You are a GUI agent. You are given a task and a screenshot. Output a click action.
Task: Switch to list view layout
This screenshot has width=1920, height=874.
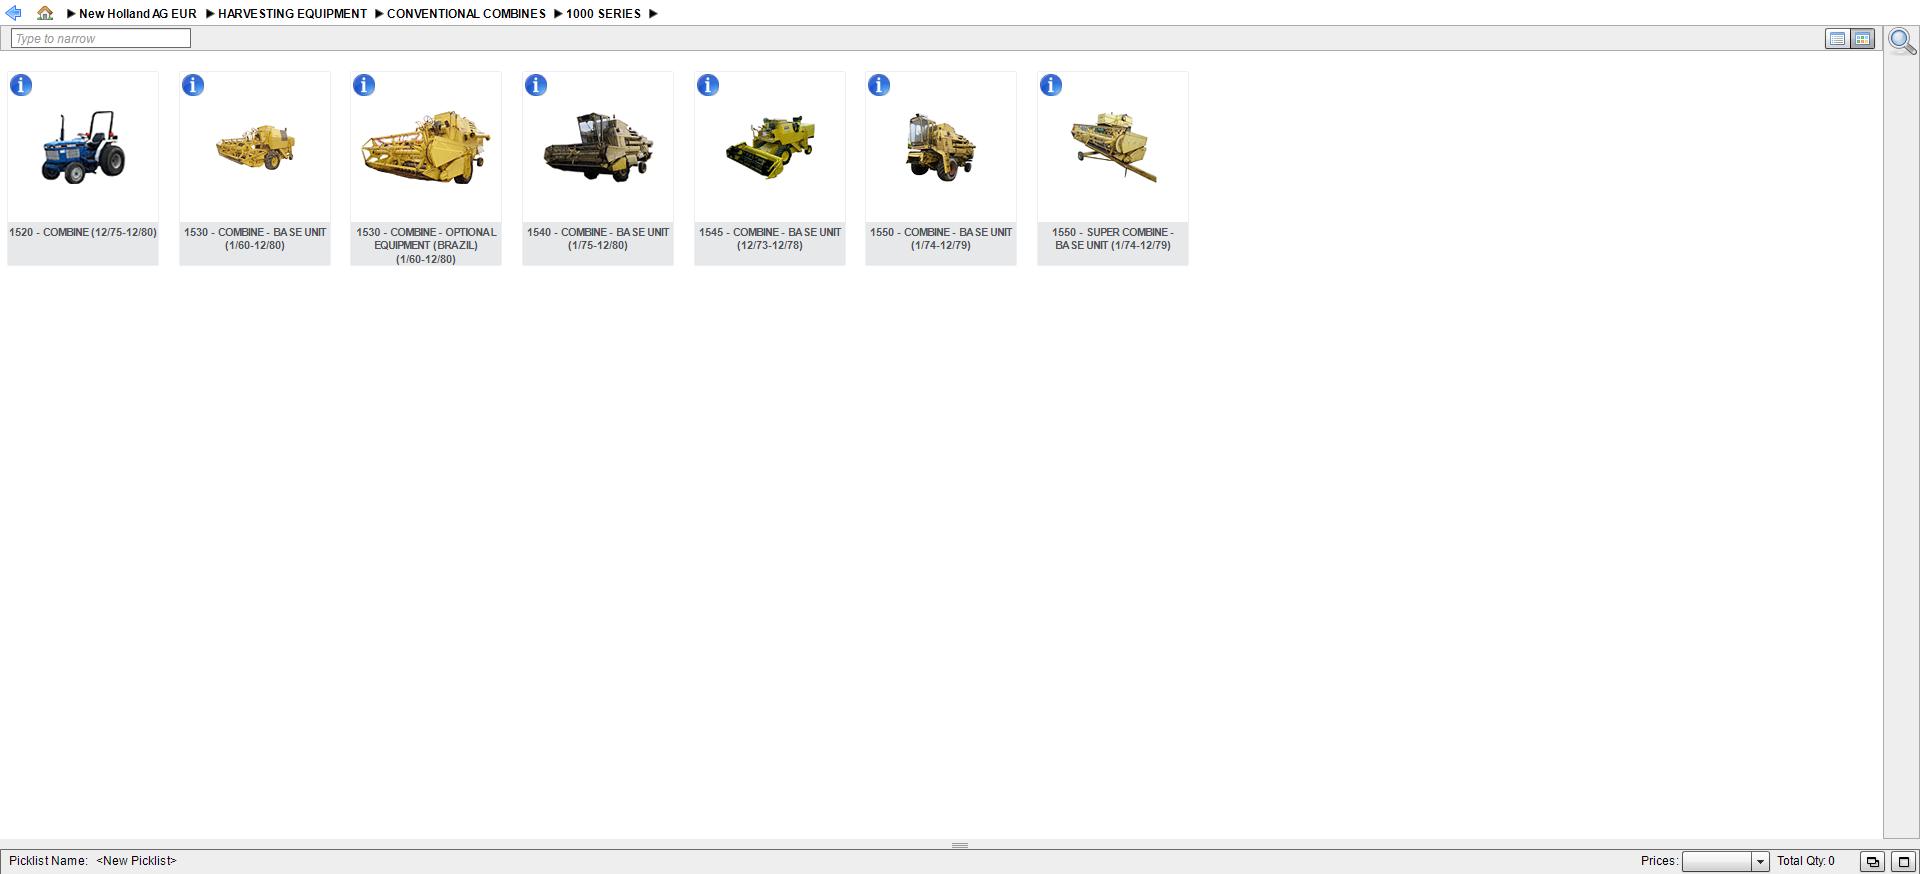(1837, 39)
